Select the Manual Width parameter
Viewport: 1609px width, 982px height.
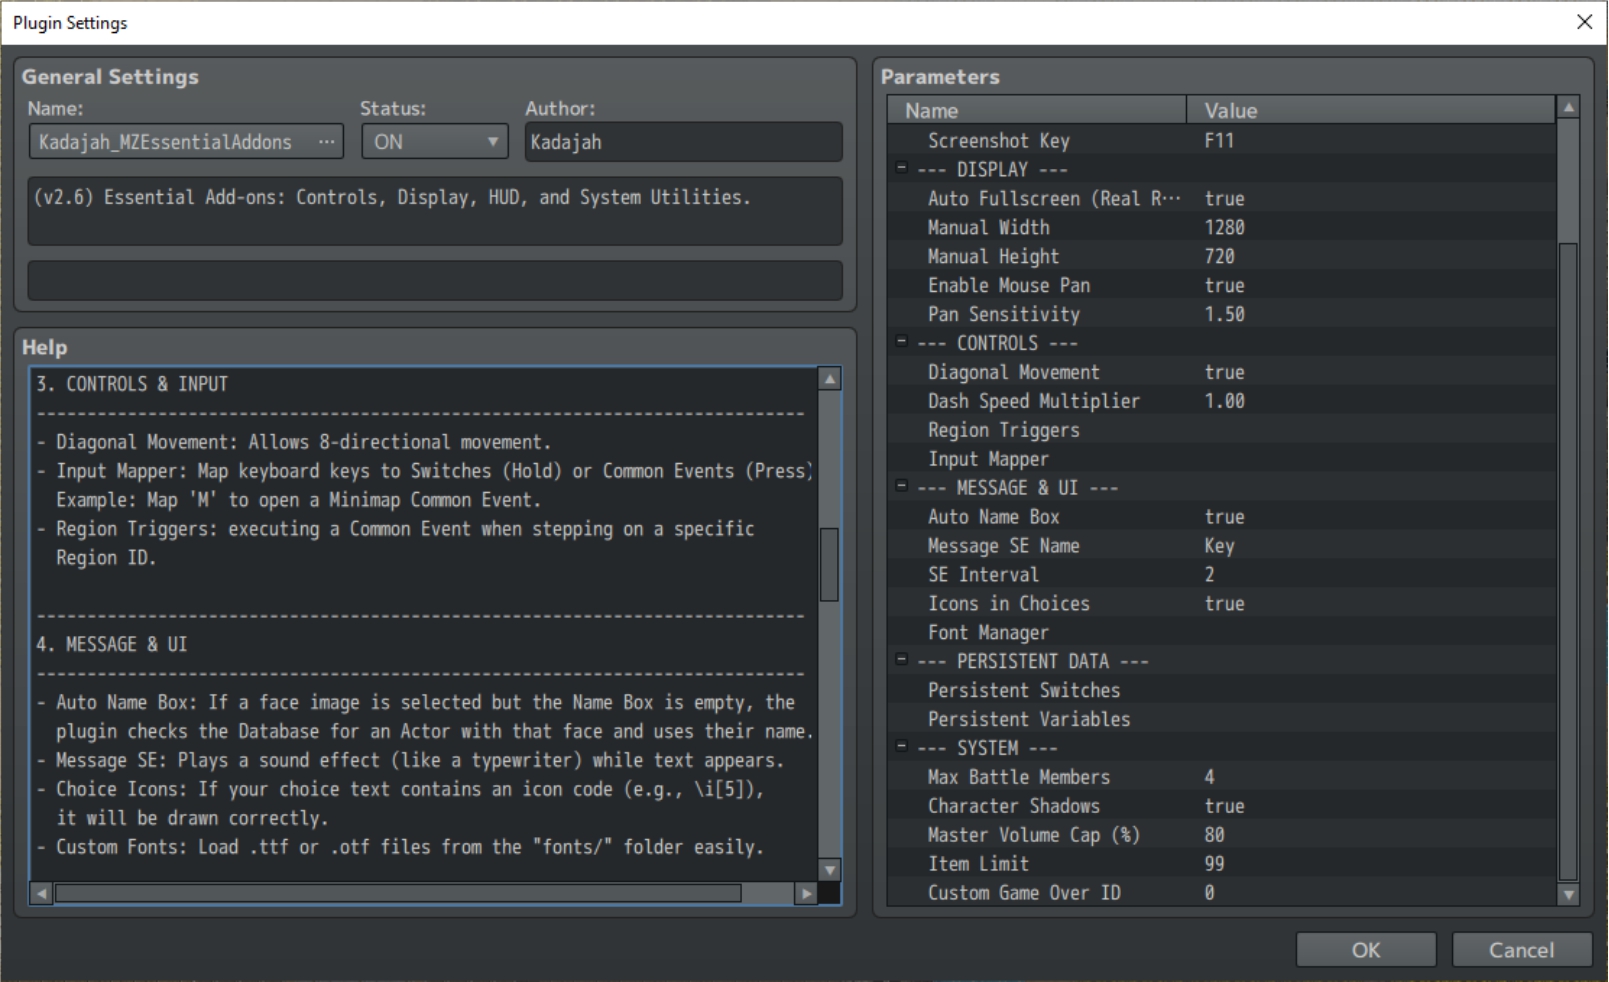[1221, 227]
